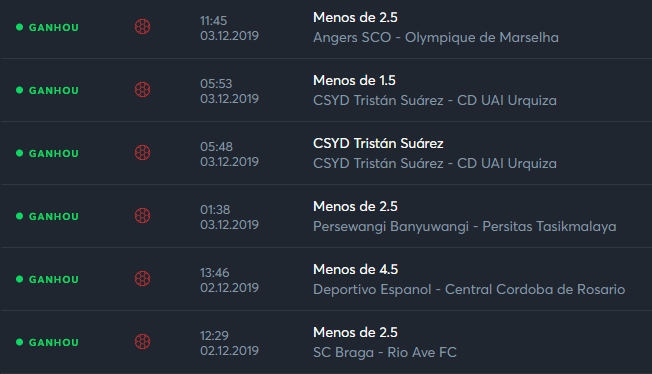The width and height of the screenshot is (652, 374).
Task: Select the Menos de 4.5 bet selection
Action: [x=356, y=269]
